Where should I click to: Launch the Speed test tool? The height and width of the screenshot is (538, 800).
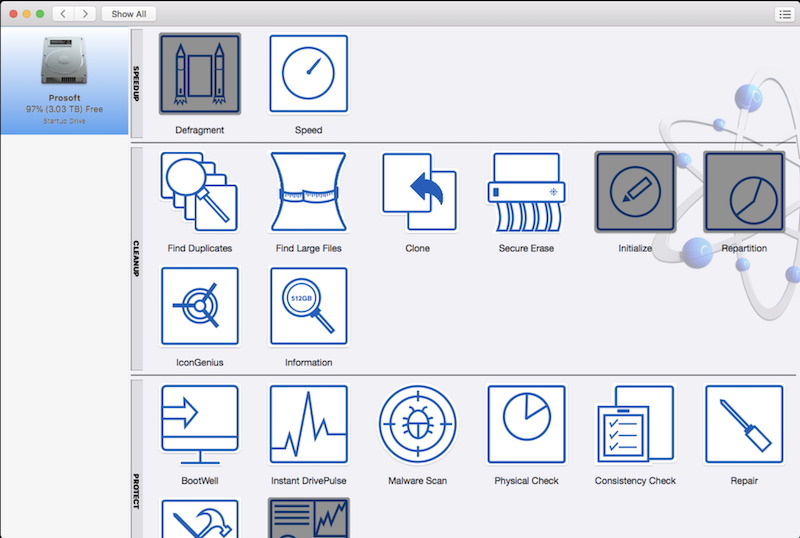pos(309,75)
